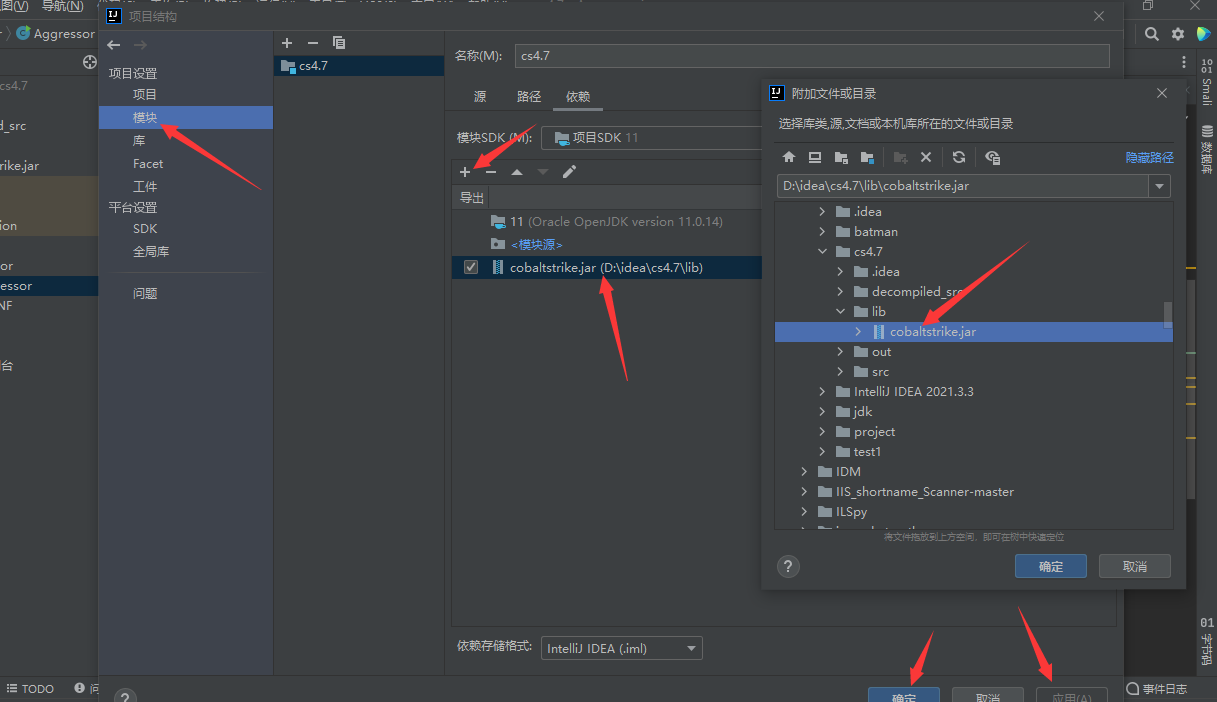Move dependency up
The height and width of the screenshot is (702, 1217).
(517, 172)
